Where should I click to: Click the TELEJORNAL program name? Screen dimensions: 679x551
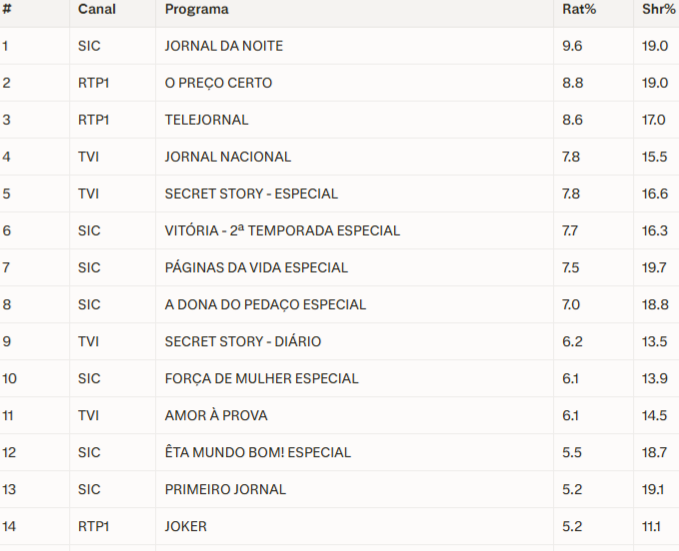pos(207,120)
